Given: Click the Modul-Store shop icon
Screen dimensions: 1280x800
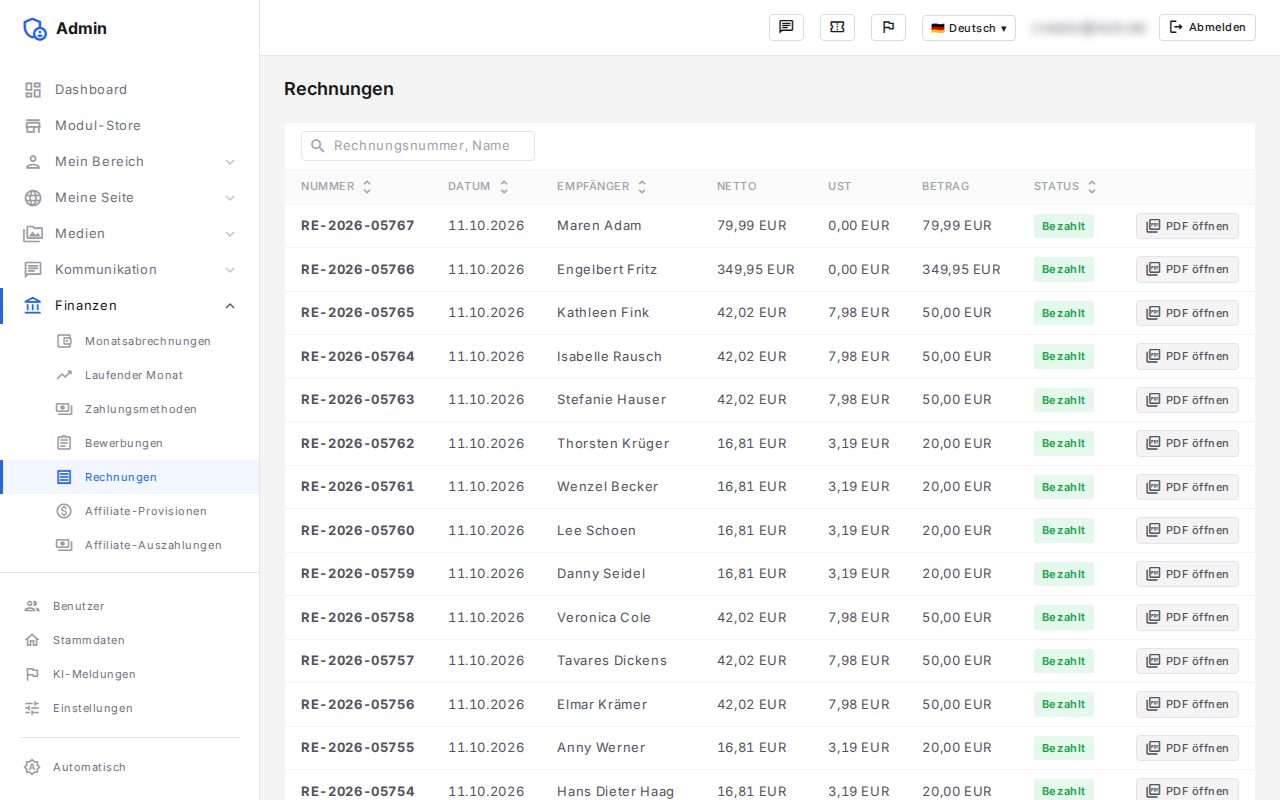Looking at the screenshot, I should click(33, 126).
